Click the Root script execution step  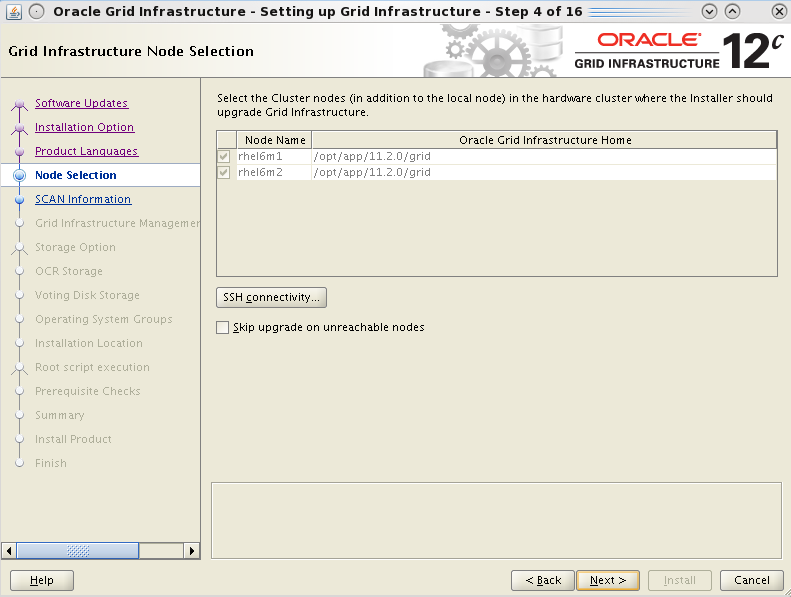92,367
